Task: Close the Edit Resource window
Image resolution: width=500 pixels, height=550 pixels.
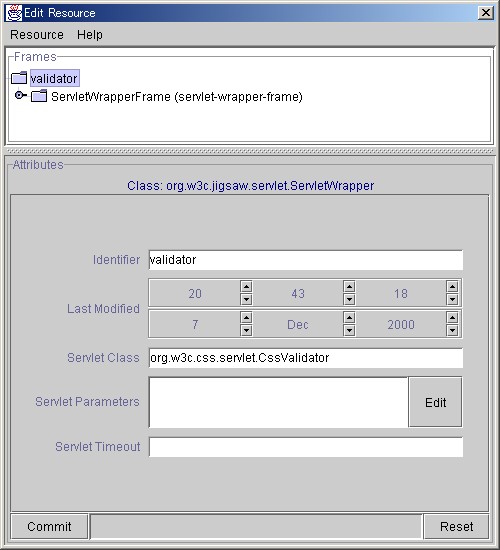Action: (486, 13)
